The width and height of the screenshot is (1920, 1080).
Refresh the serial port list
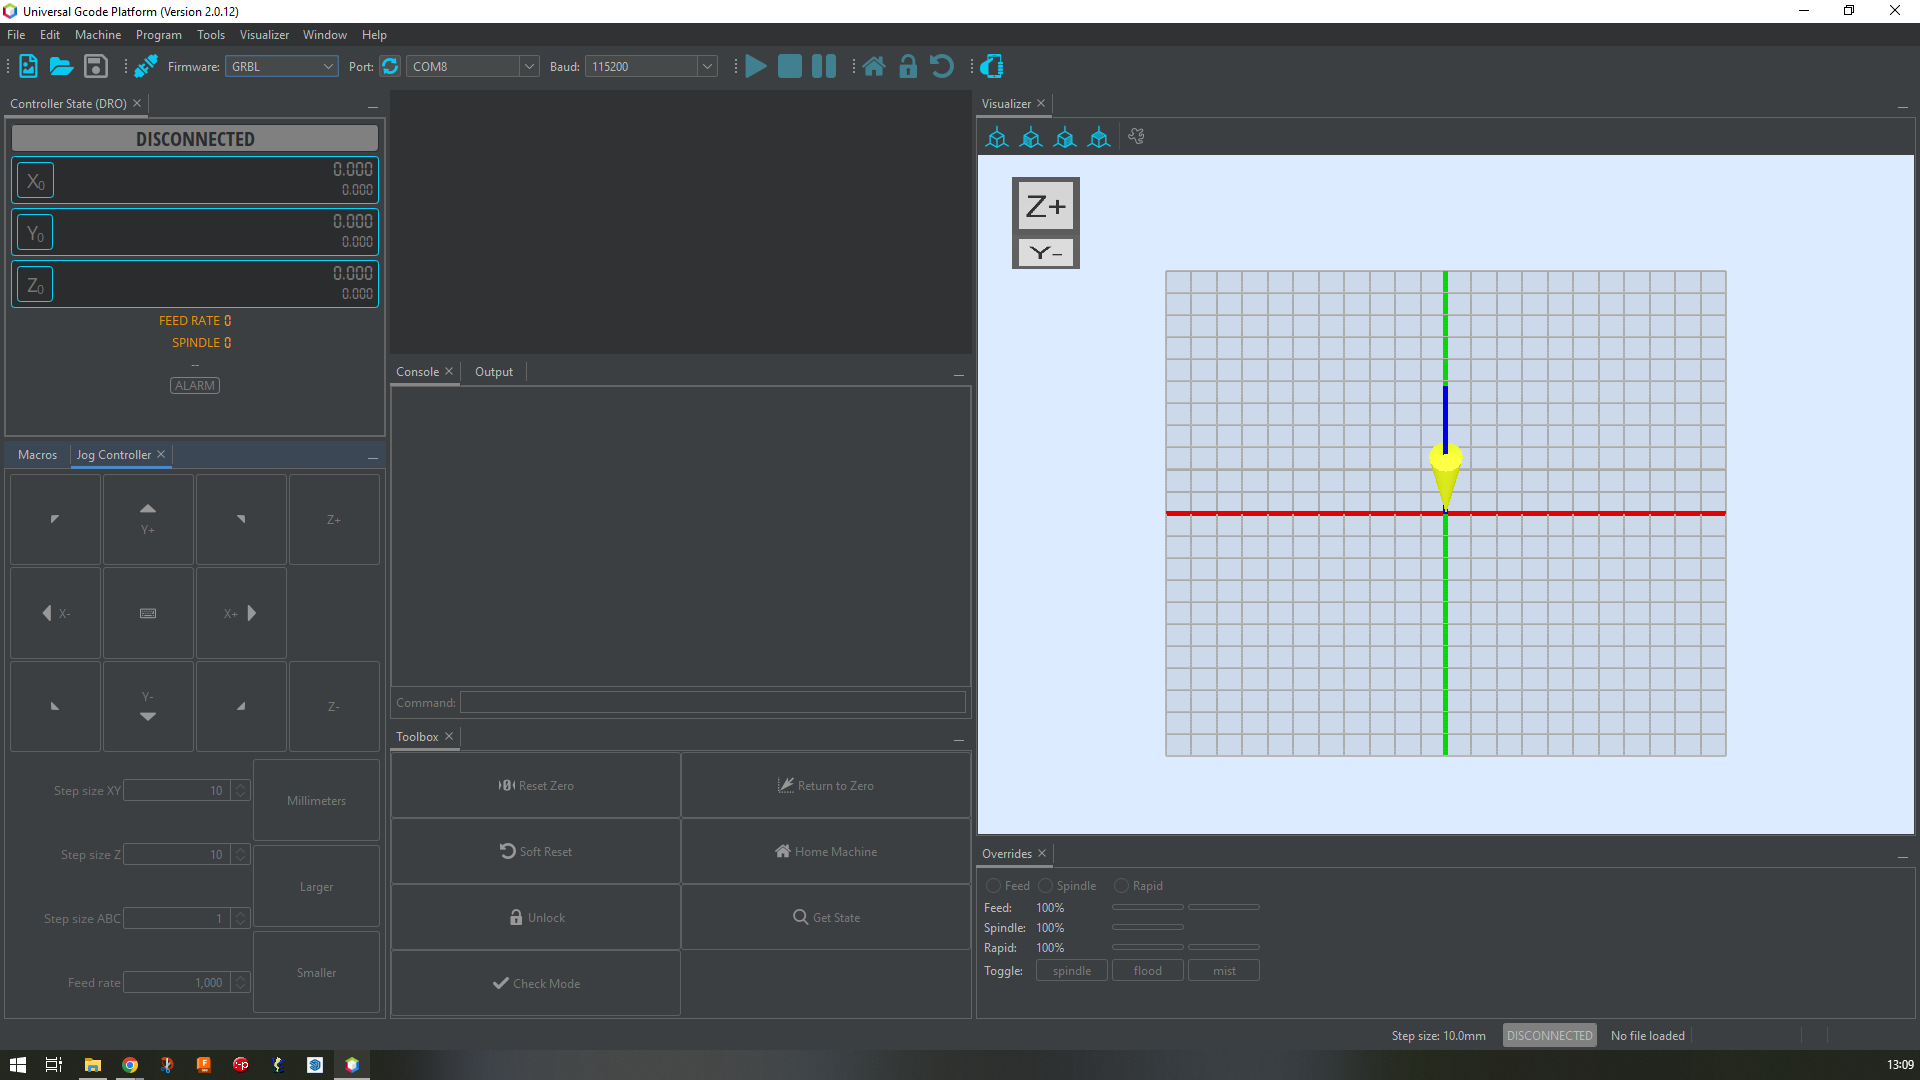(390, 66)
